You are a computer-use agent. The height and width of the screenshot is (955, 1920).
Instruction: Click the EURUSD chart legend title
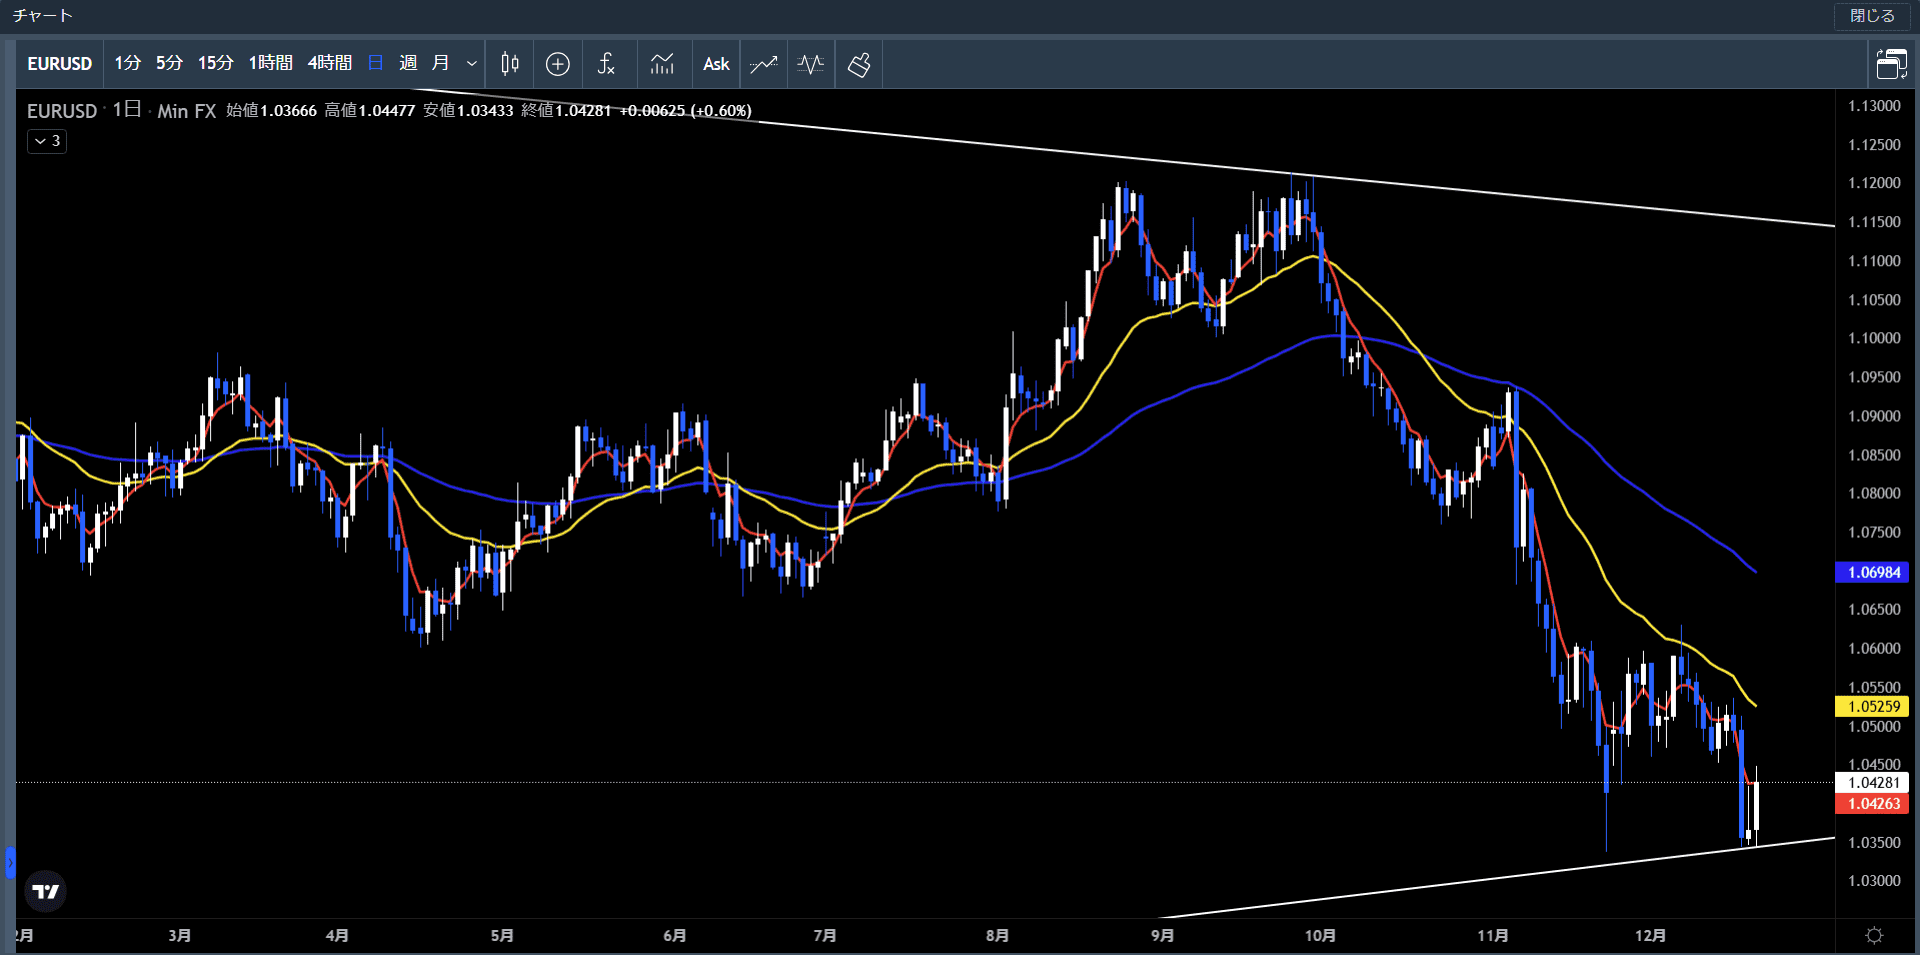pyautogui.click(x=62, y=111)
